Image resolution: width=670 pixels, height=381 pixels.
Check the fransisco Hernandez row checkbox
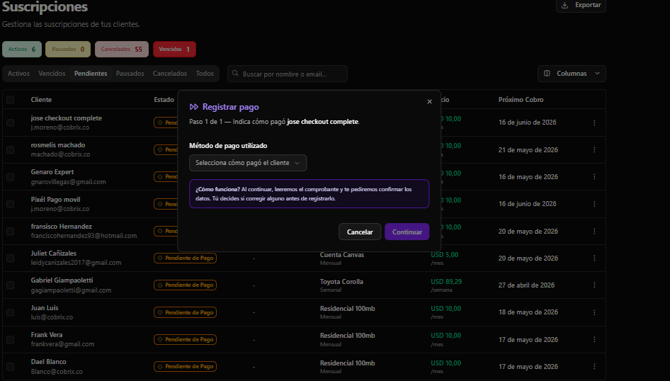[x=10, y=231]
